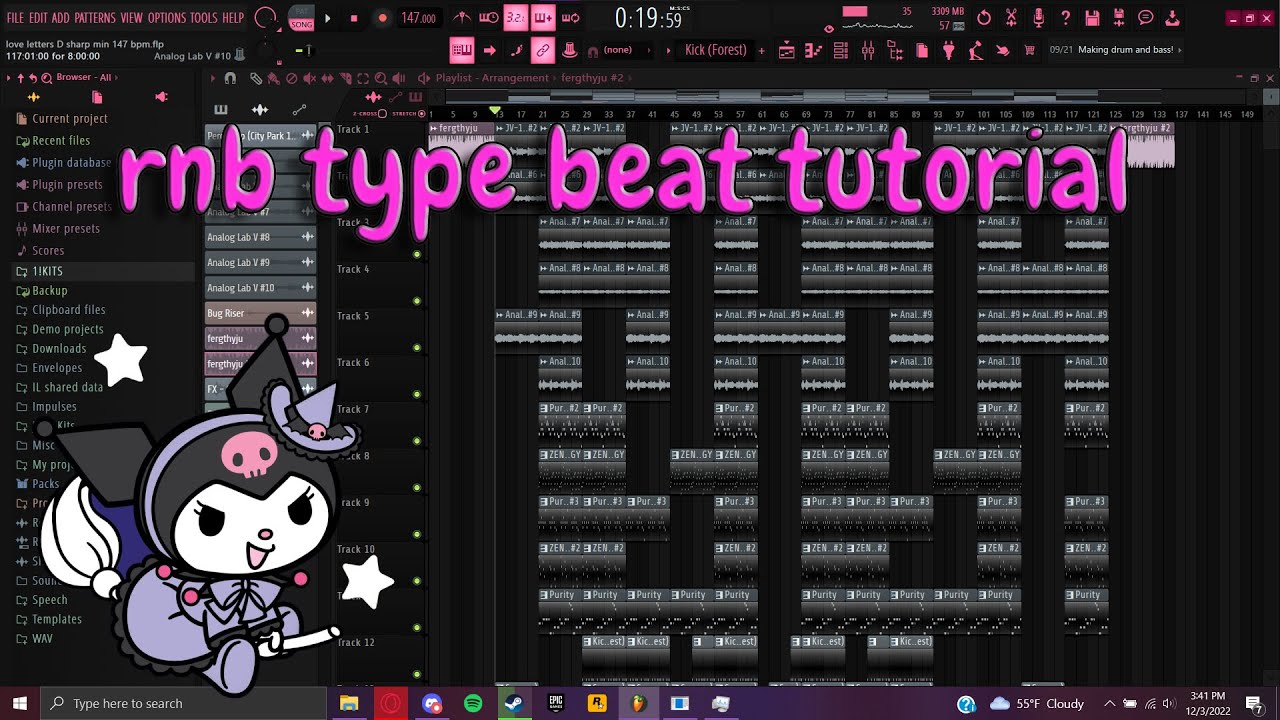Open the ADD menu
Screen dimensions: 1280x720
(x=61, y=18)
